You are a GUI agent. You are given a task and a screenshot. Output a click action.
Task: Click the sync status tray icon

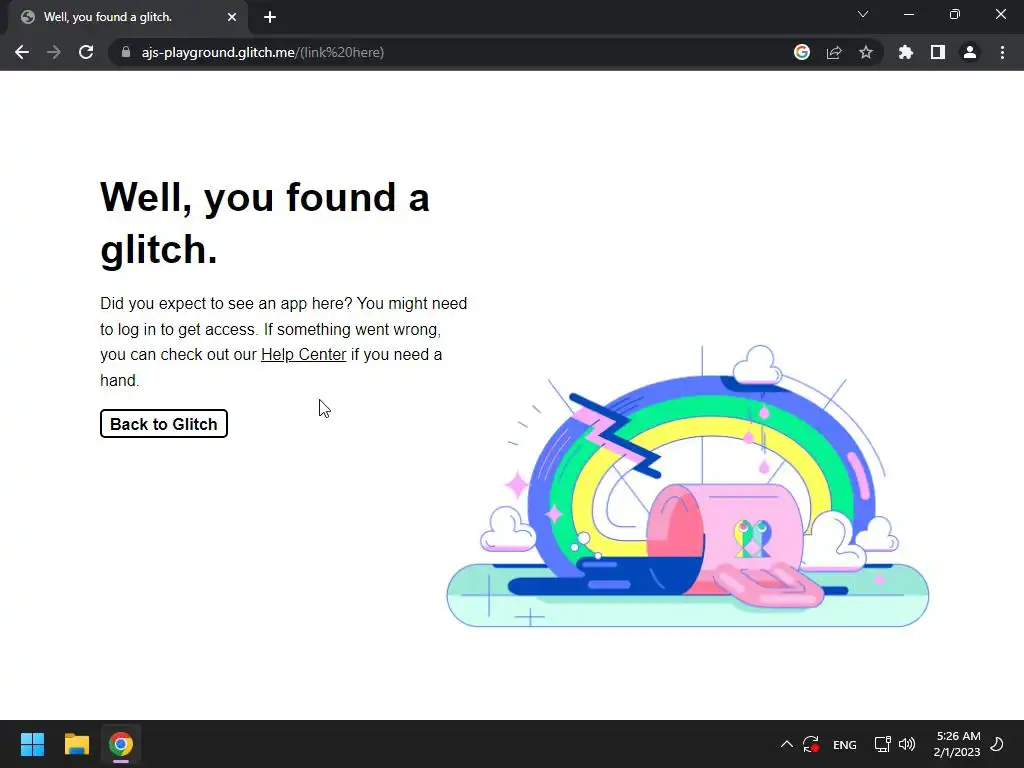tap(811, 744)
